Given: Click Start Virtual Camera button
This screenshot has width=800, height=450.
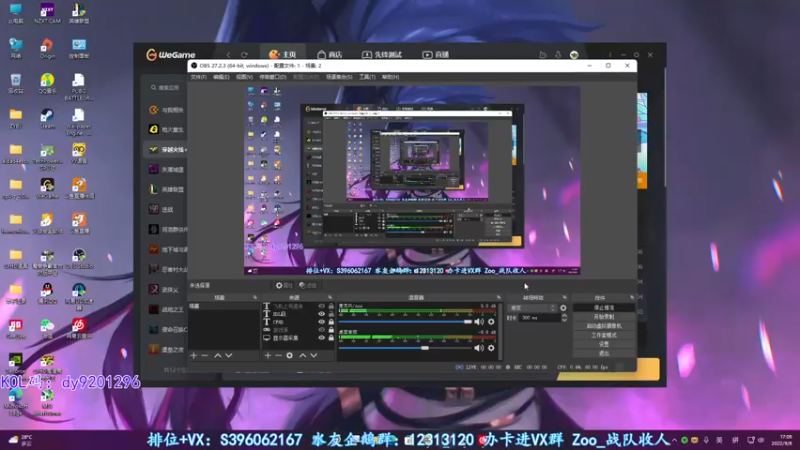Looking at the screenshot, I should [x=604, y=326].
